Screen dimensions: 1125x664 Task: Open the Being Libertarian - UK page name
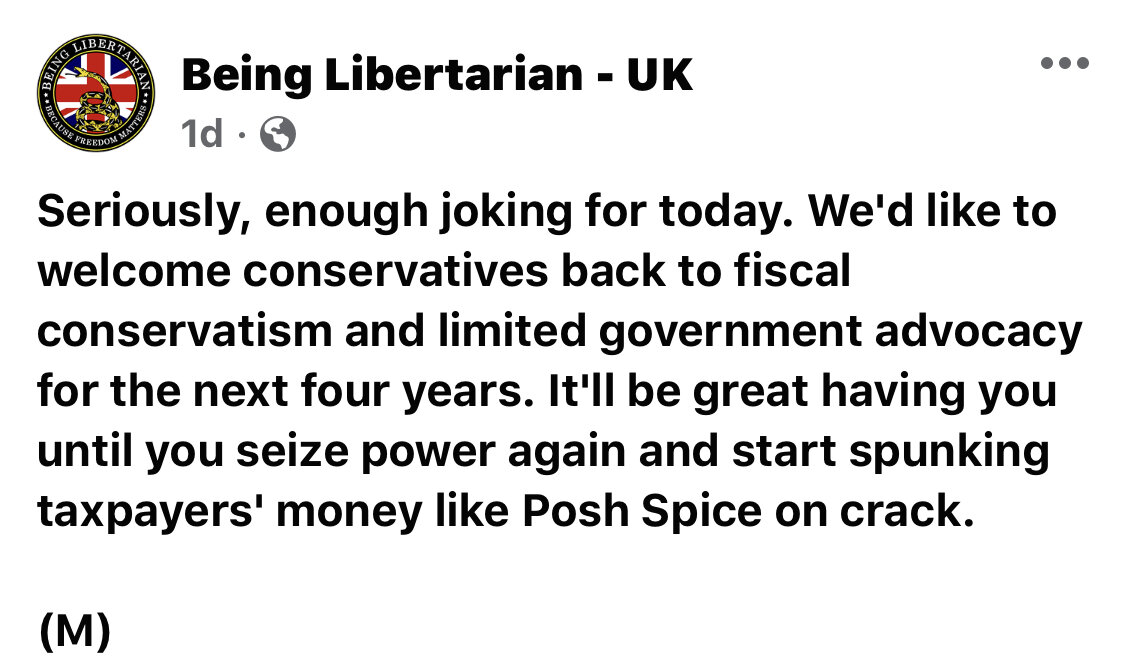pyautogui.click(x=437, y=74)
